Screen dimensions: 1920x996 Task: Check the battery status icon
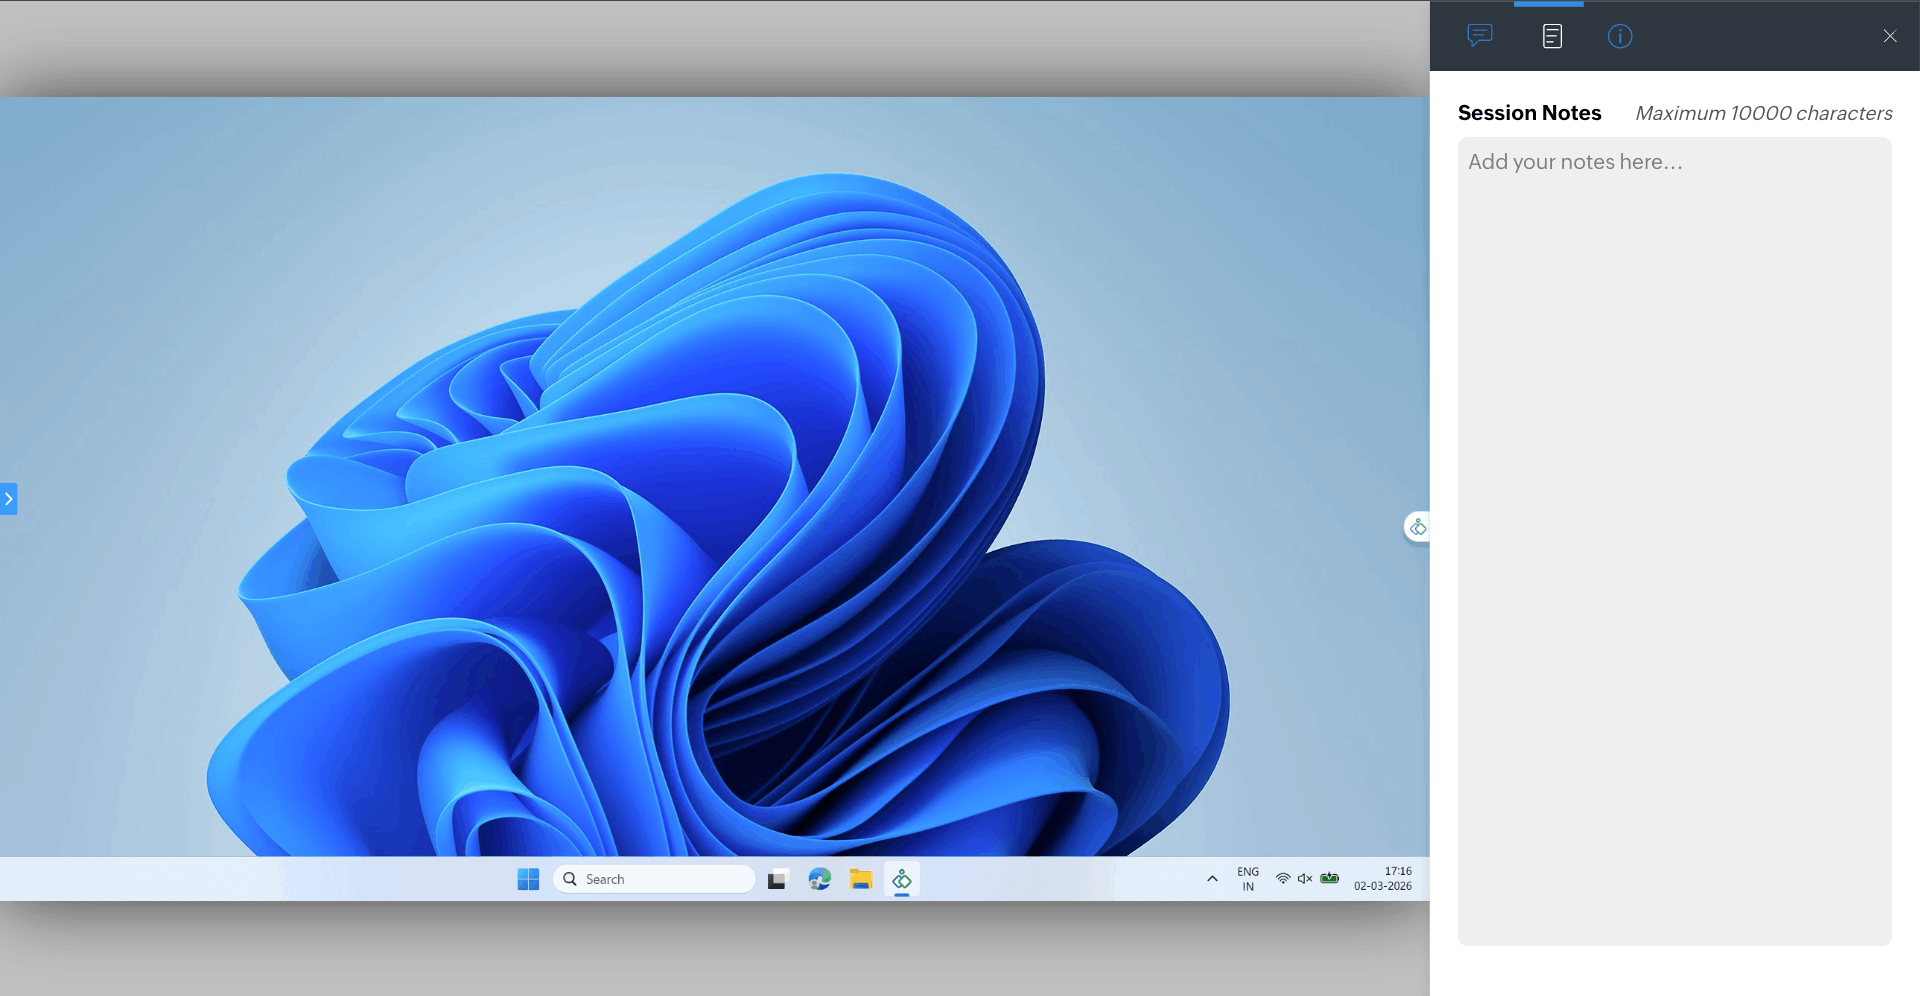1330,879
